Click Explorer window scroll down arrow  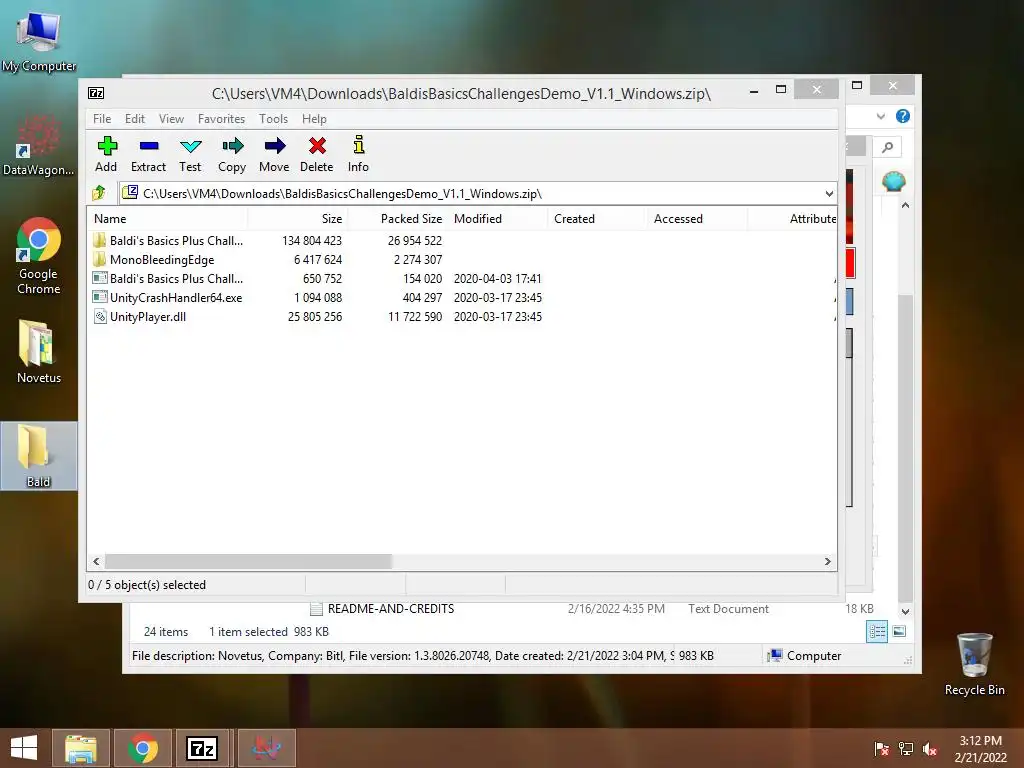(x=905, y=612)
